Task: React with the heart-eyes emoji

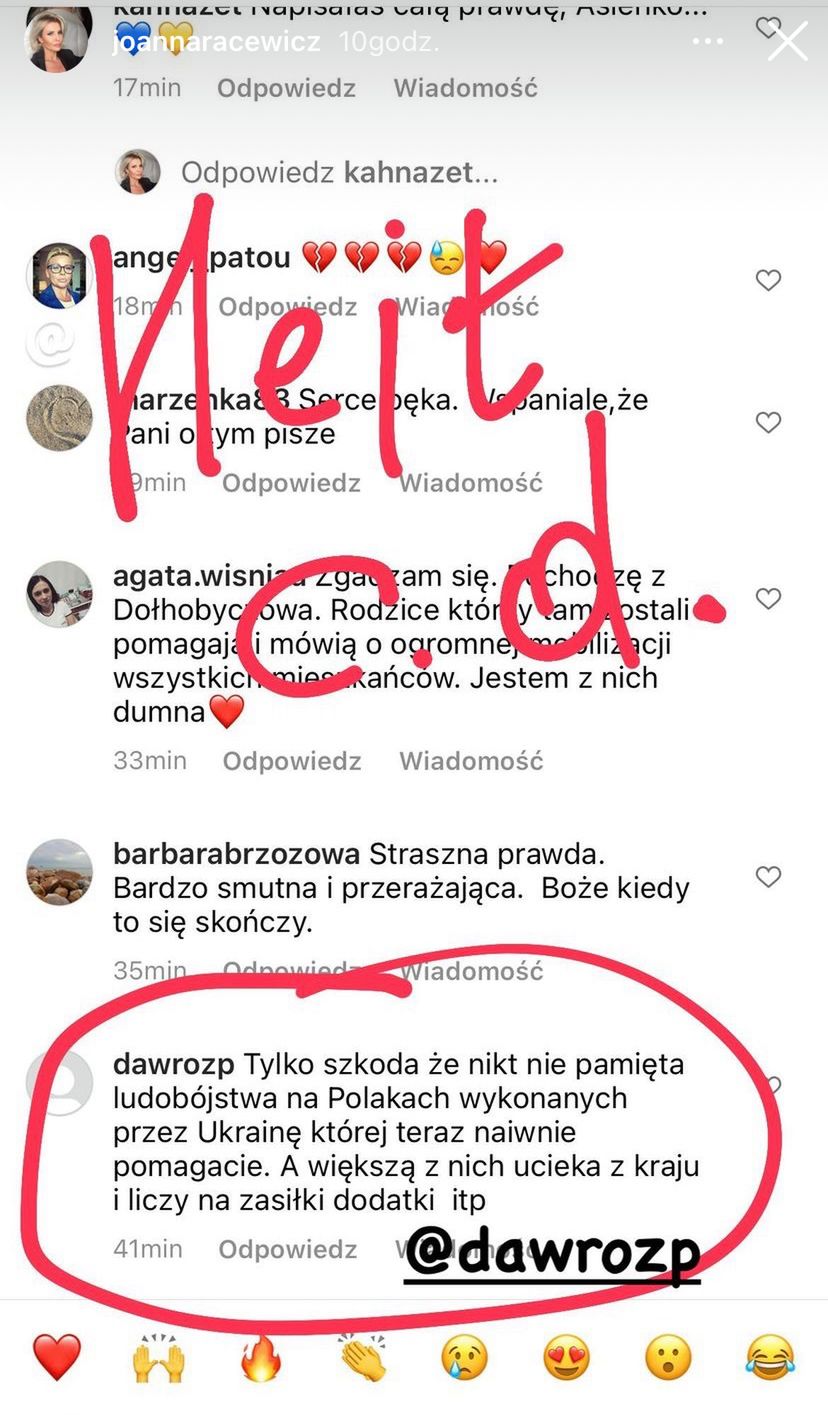Action: pyautogui.click(x=567, y=1358)
